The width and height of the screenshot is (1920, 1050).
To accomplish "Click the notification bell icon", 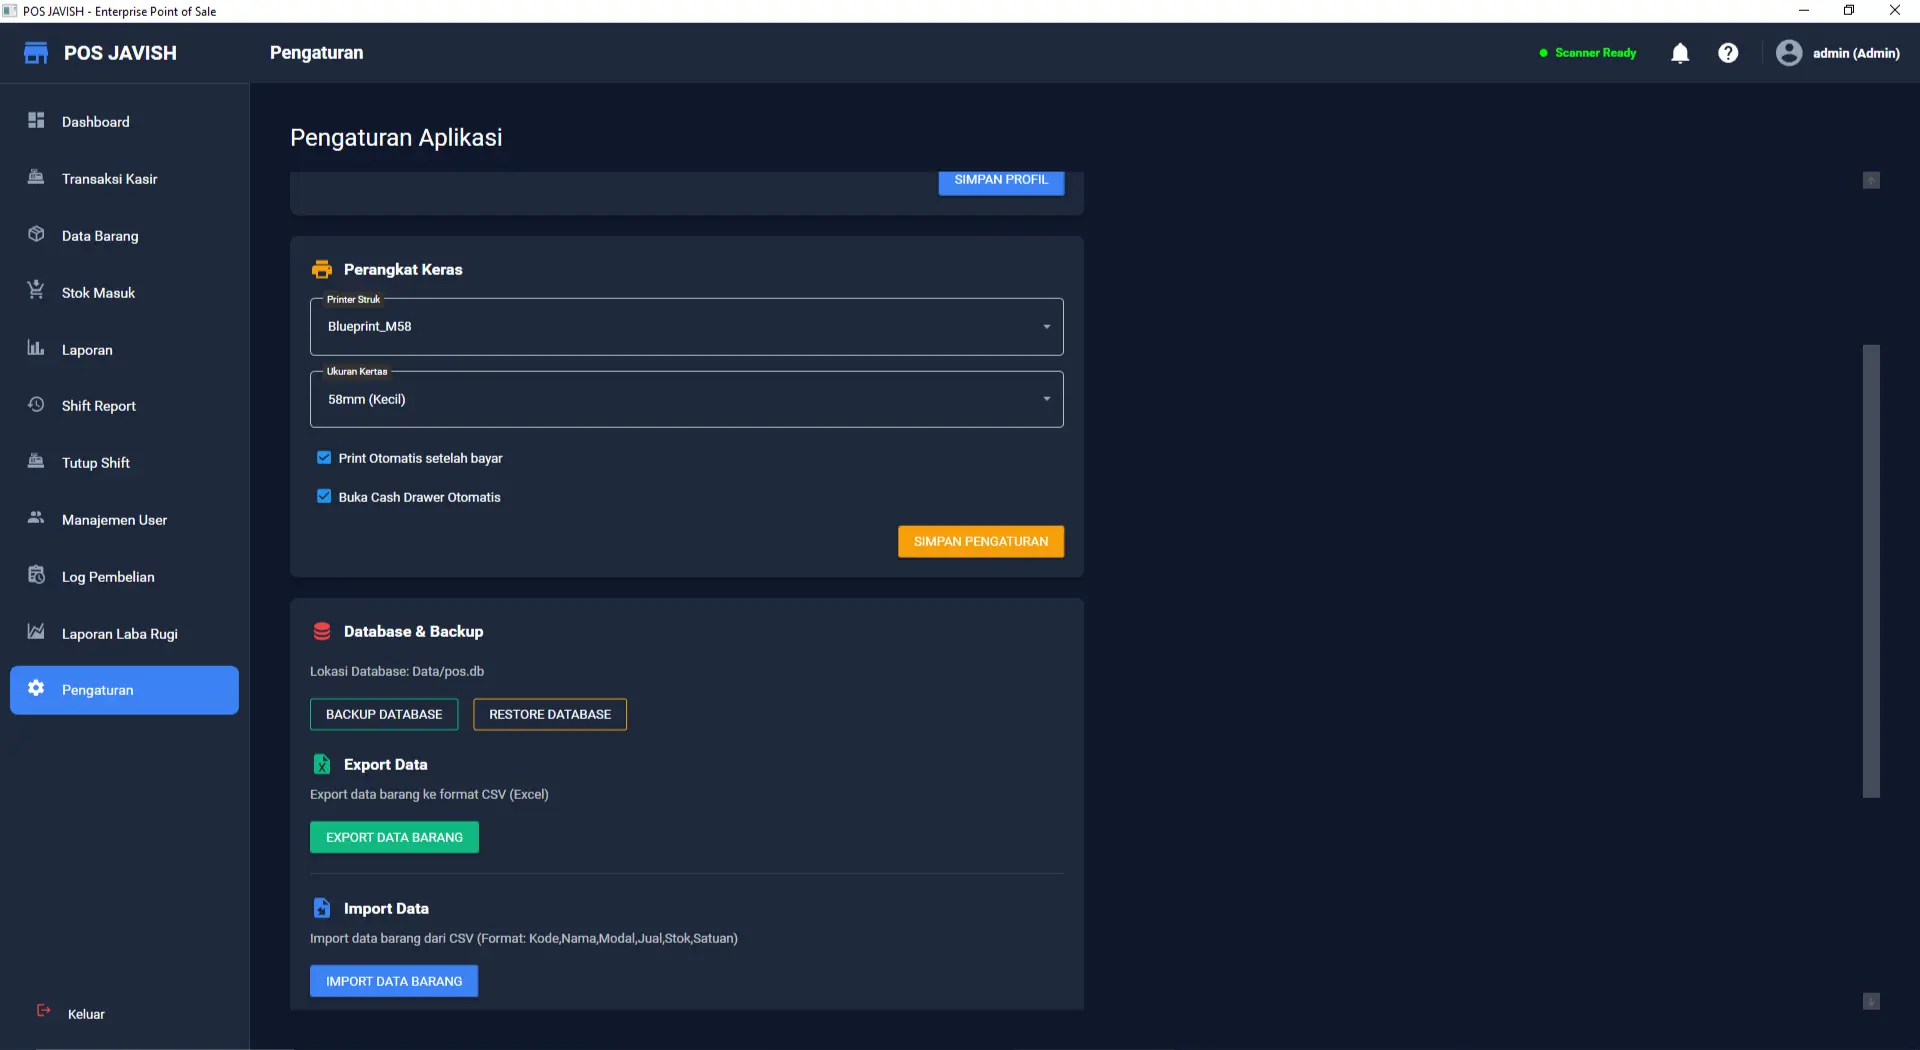I will click(x=1680, y=53).
